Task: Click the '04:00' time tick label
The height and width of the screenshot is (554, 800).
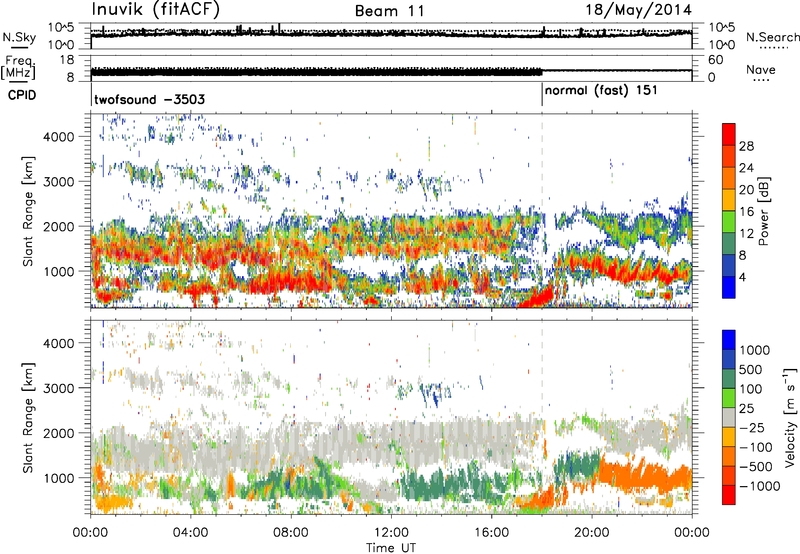Action: point(190,533)
